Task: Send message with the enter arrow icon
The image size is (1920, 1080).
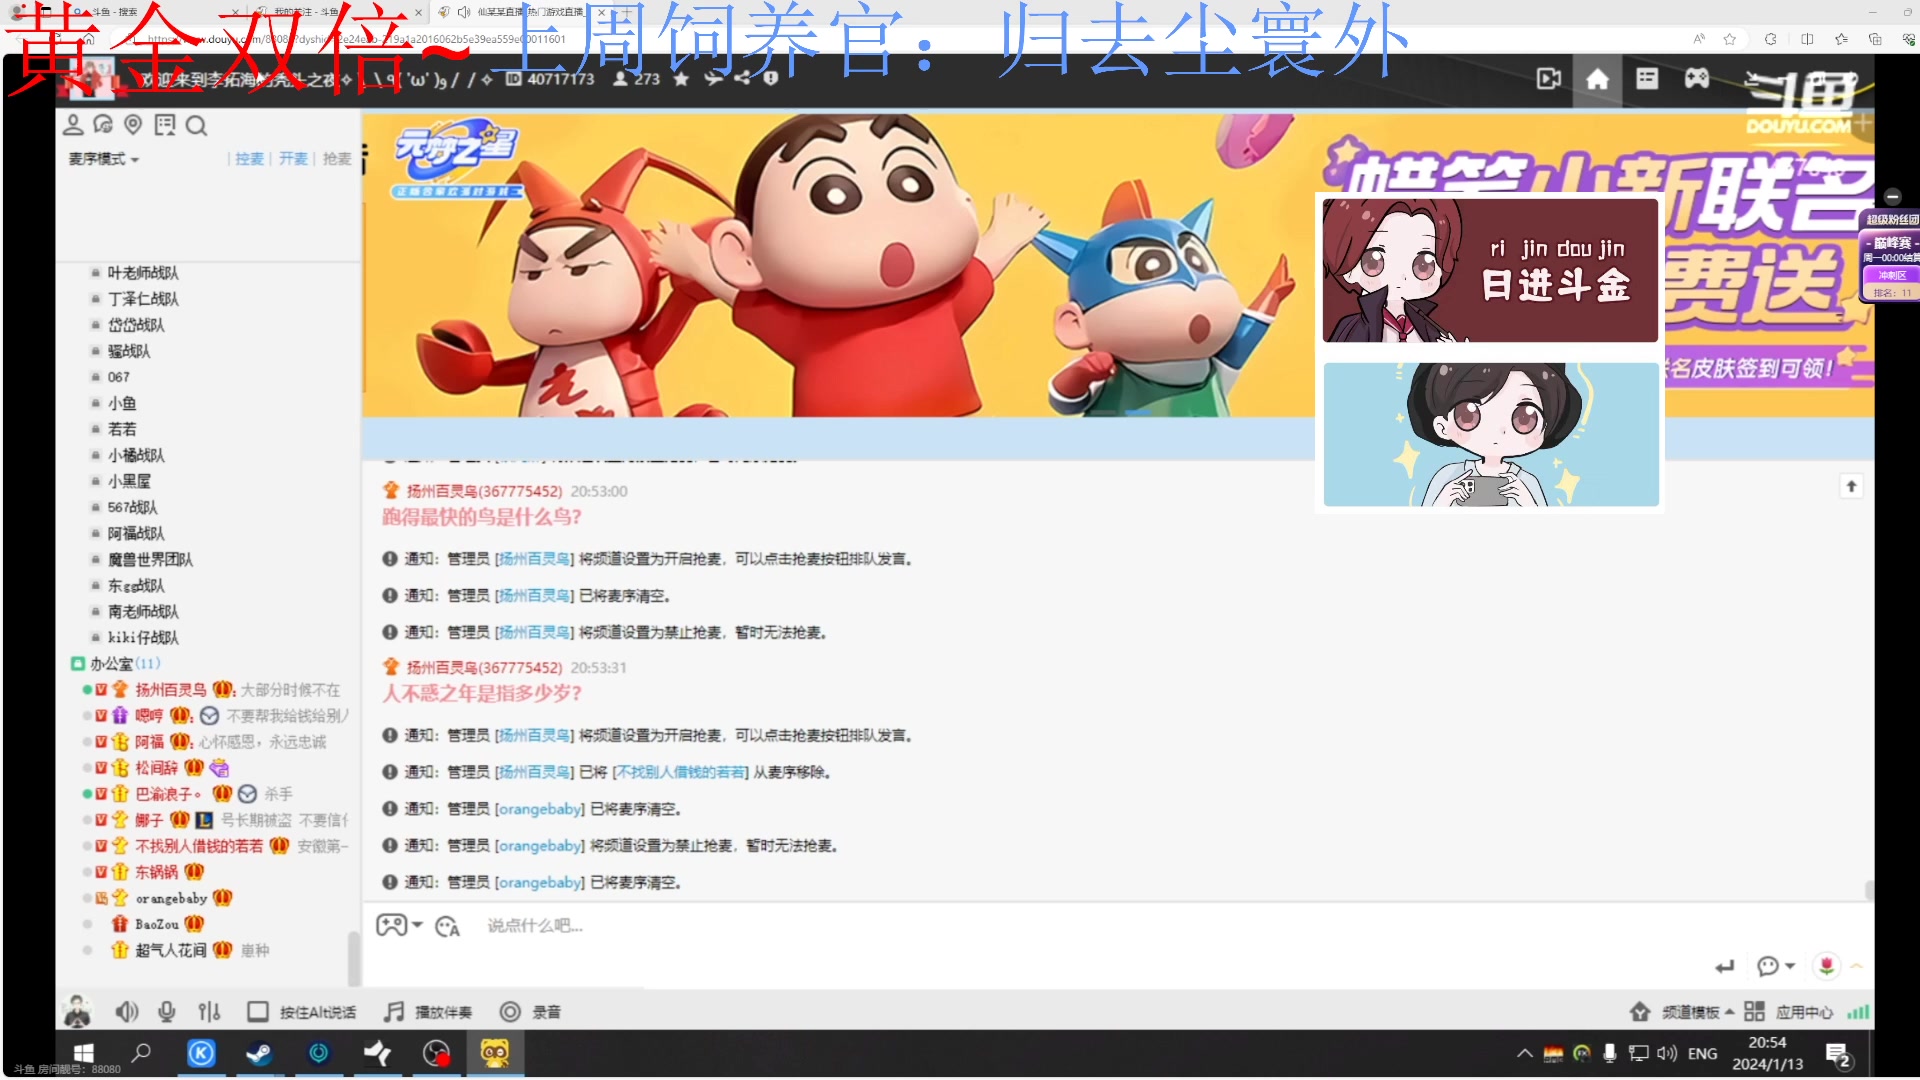Action: (x=1725, y=966)
